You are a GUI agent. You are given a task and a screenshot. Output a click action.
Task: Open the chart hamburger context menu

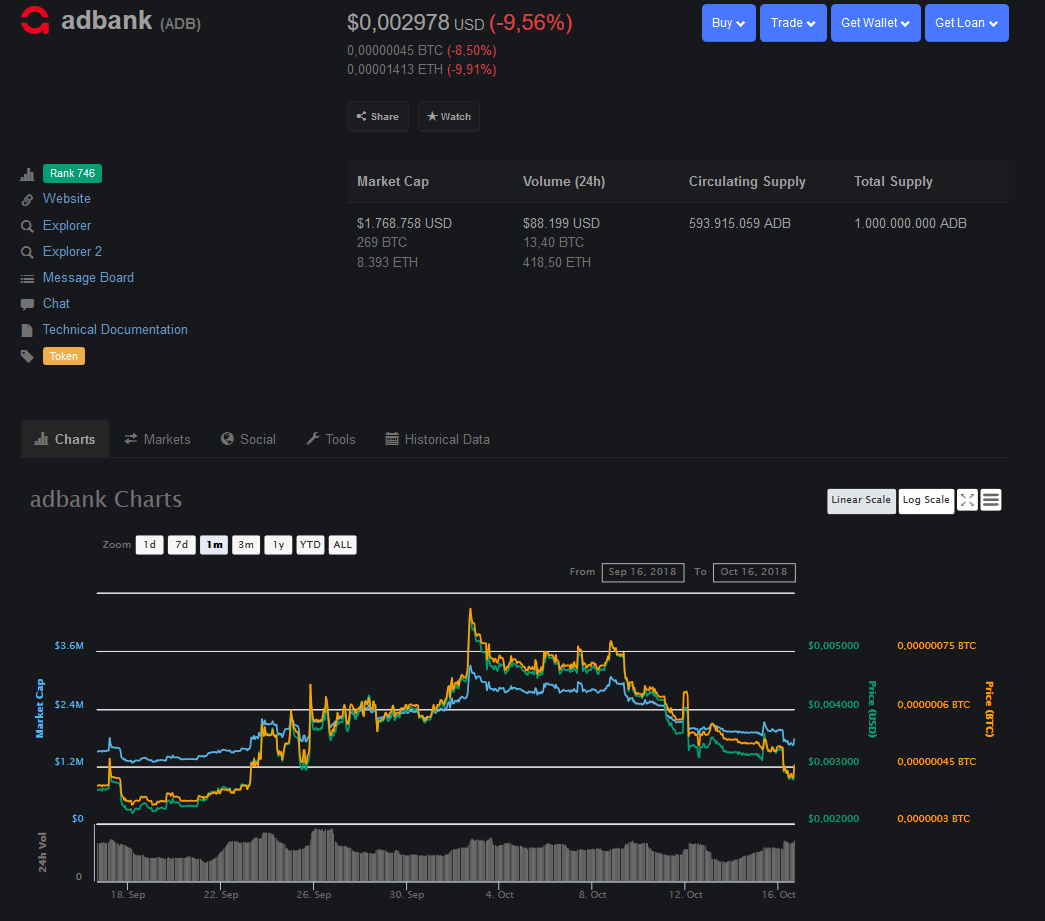pos(990,500)
